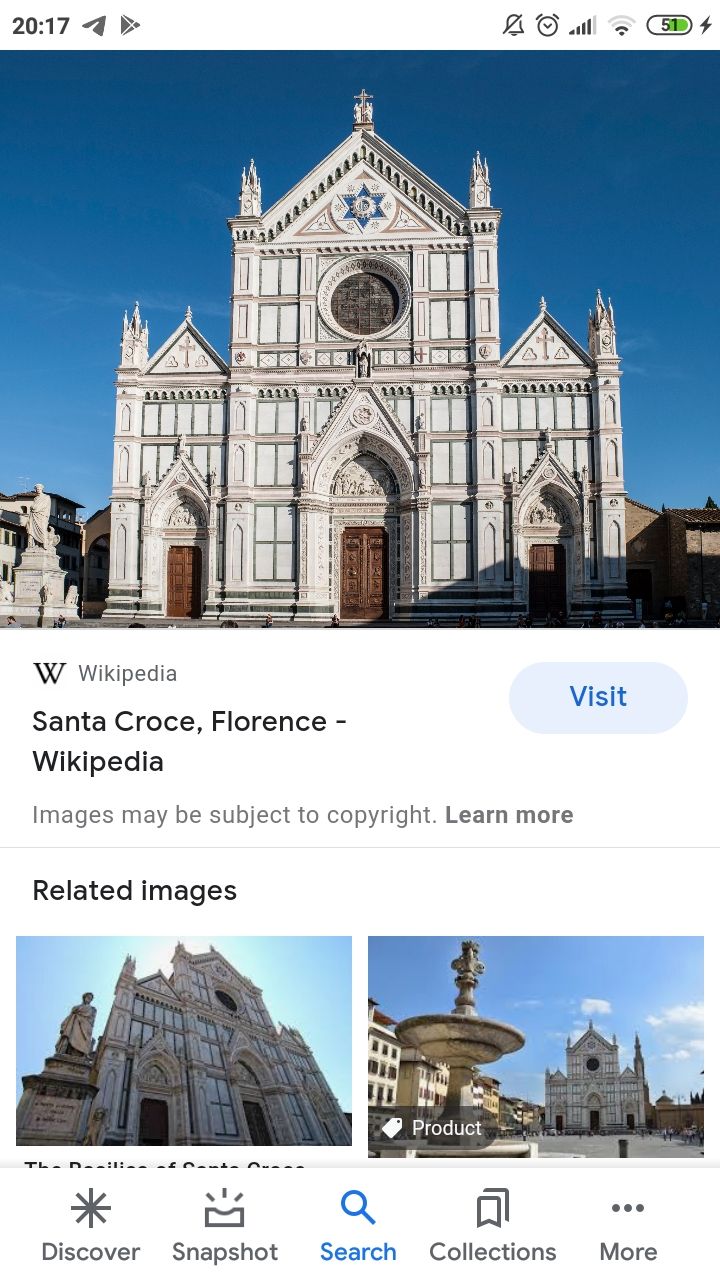This screenshot has width=720, height=1280.
Task: Open the related image with Dante statue
Action: point(184,1040)
